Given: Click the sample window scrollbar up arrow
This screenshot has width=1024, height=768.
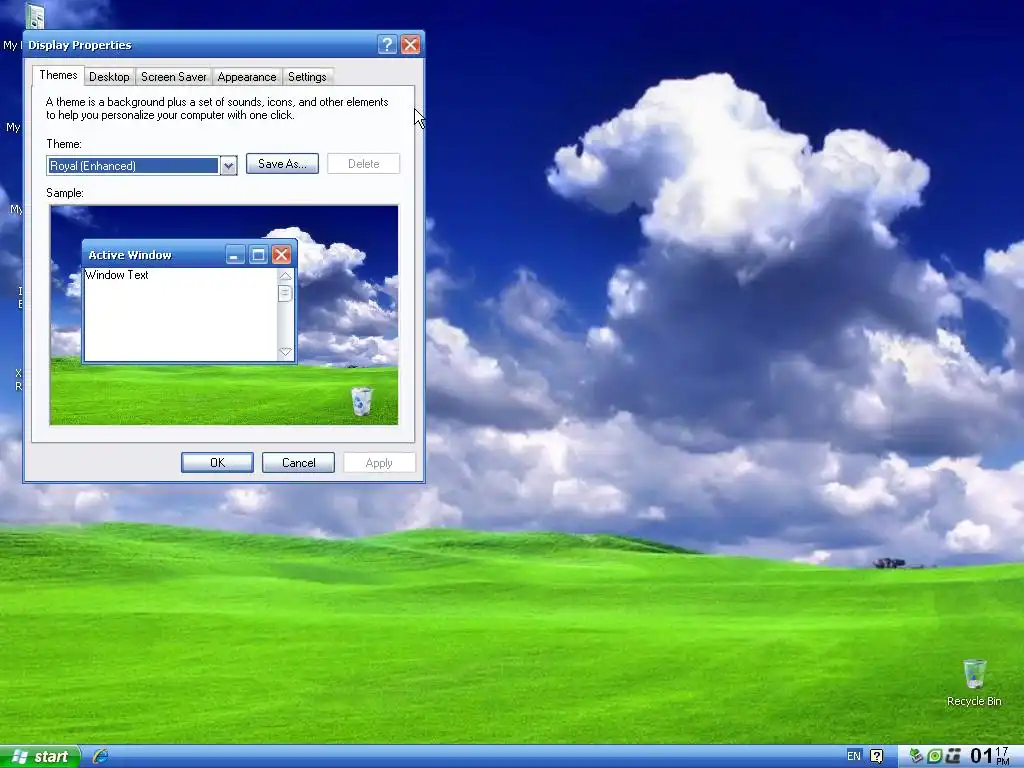Looking at the screenshot, I should [x=285, y=276].
